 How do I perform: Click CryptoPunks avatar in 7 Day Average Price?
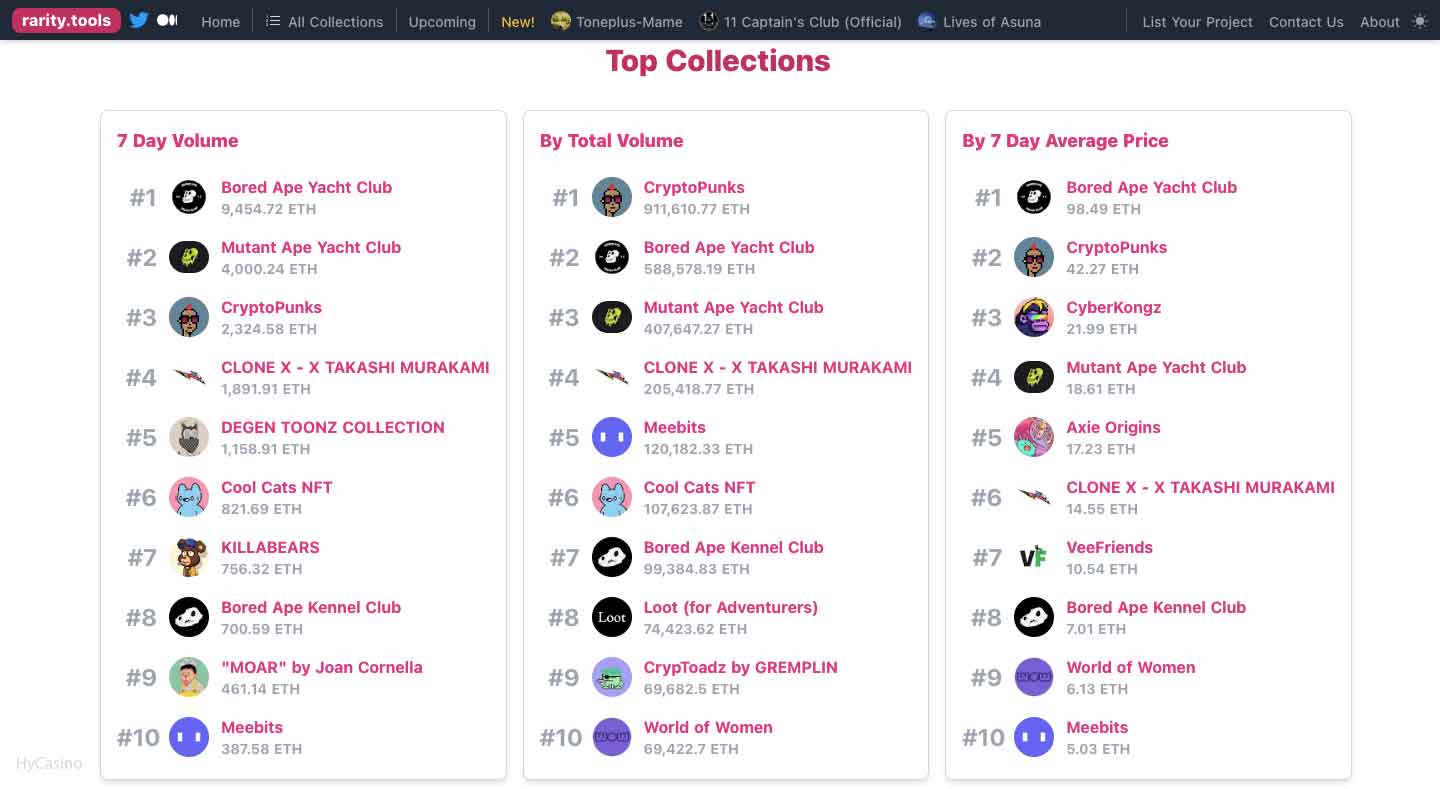1034,257
